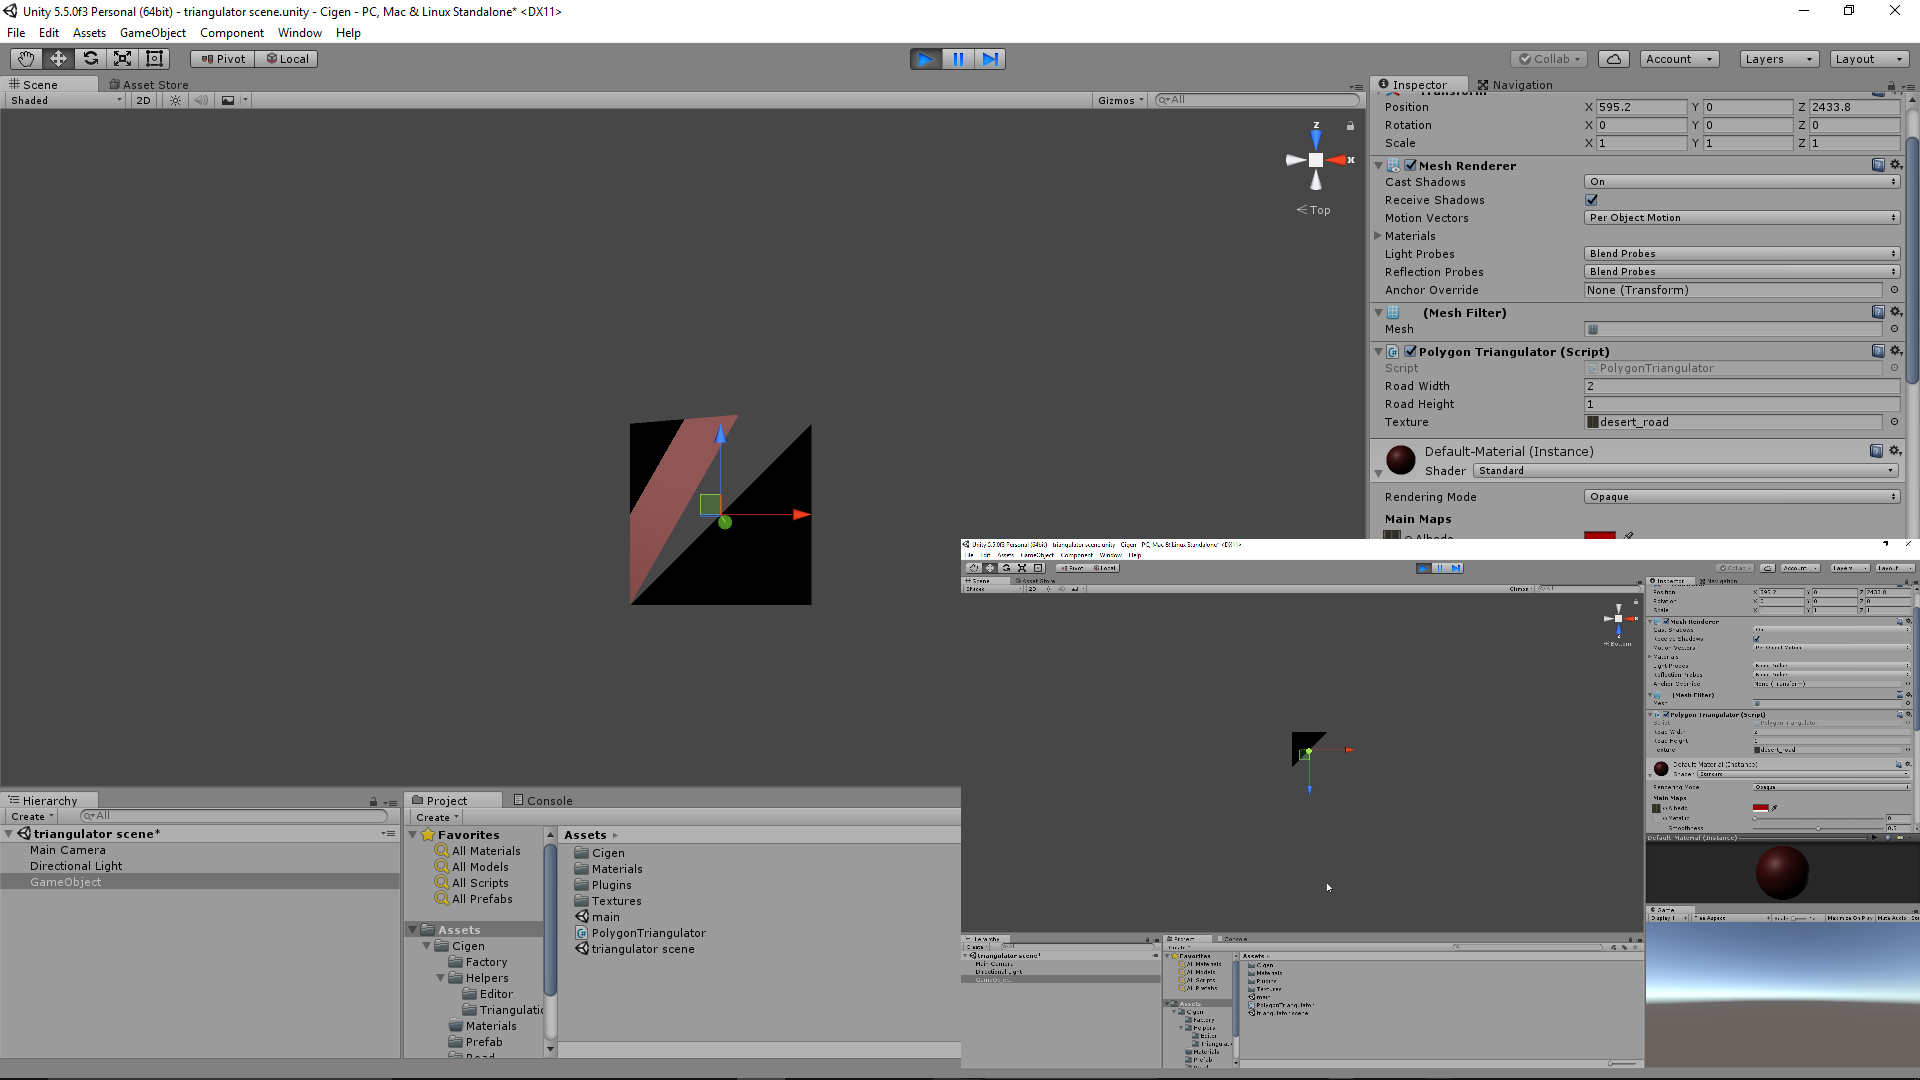1920x1080 pixels.
Task: Open Mesh Renderer help icon
Action: pyautogui.click(x=1878, y=165)
